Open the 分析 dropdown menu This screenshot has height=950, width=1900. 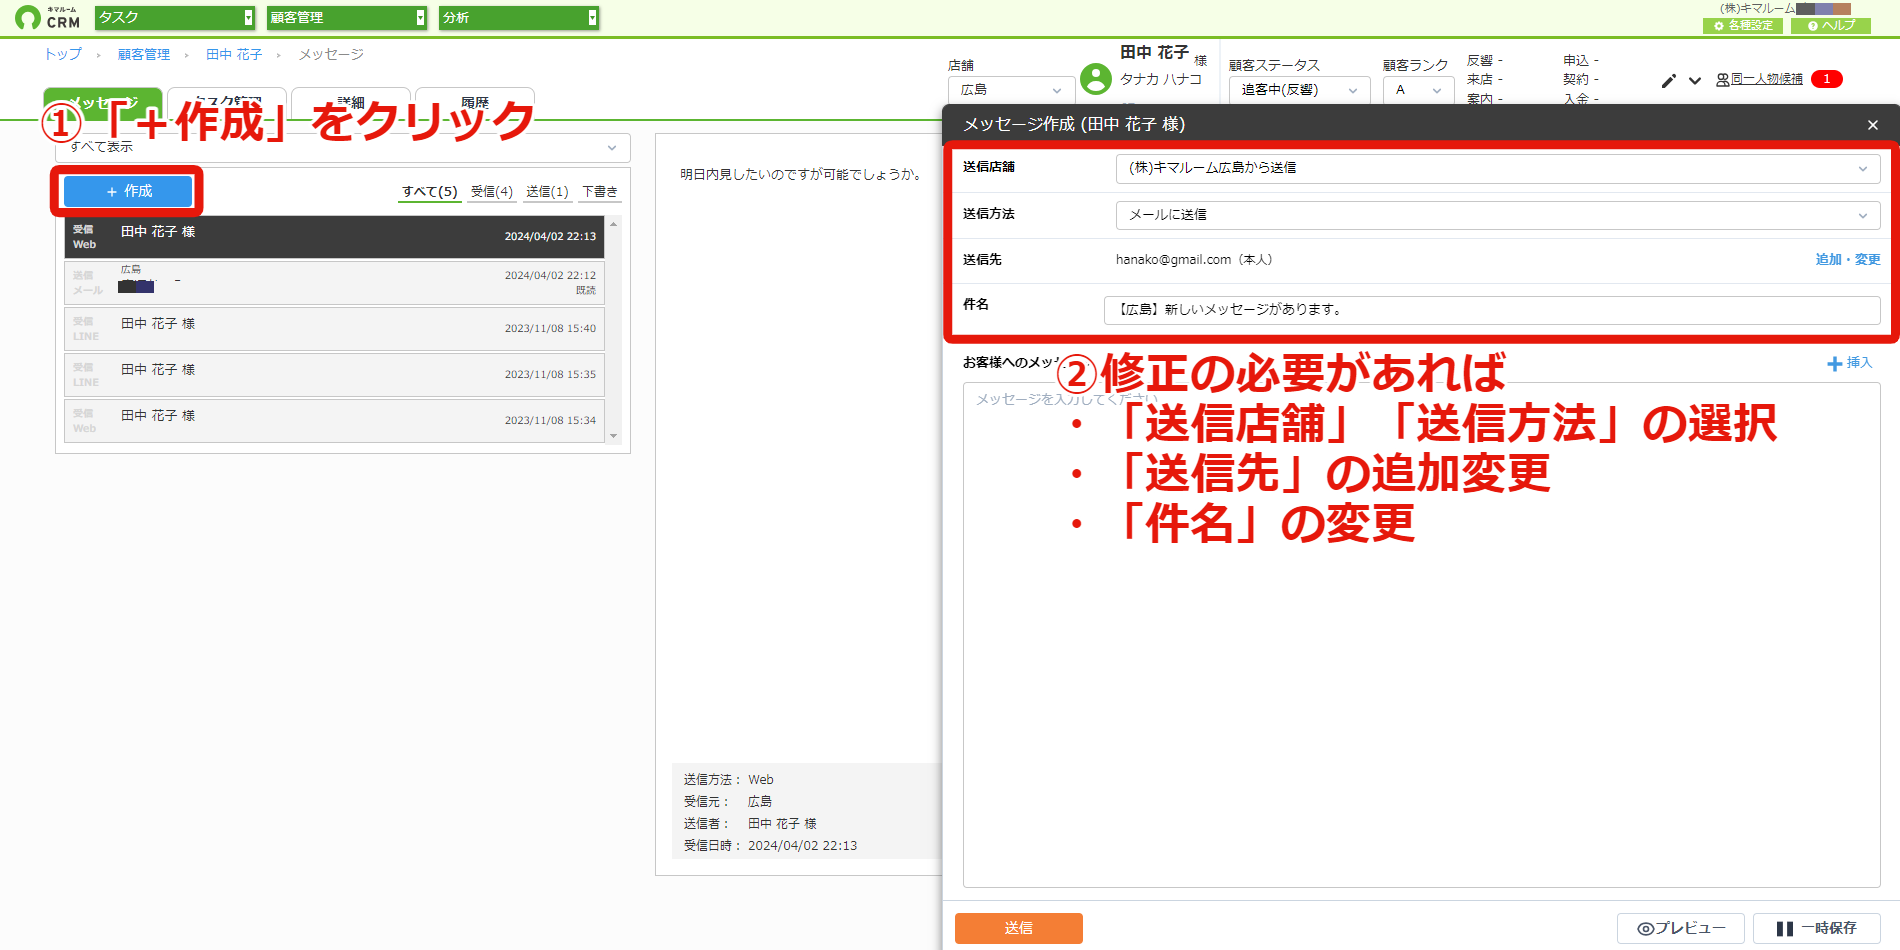(x=519, y=18)
